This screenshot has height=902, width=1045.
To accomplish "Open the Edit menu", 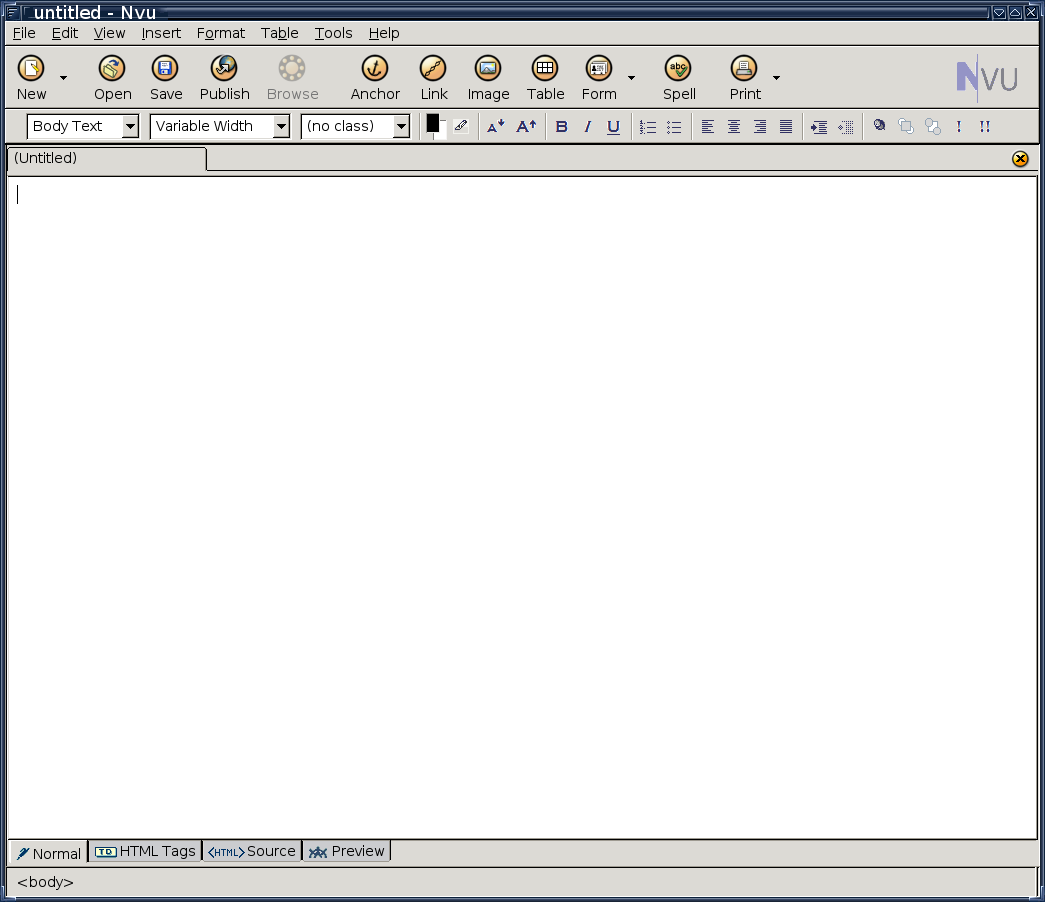I will (x=65, y=33).
